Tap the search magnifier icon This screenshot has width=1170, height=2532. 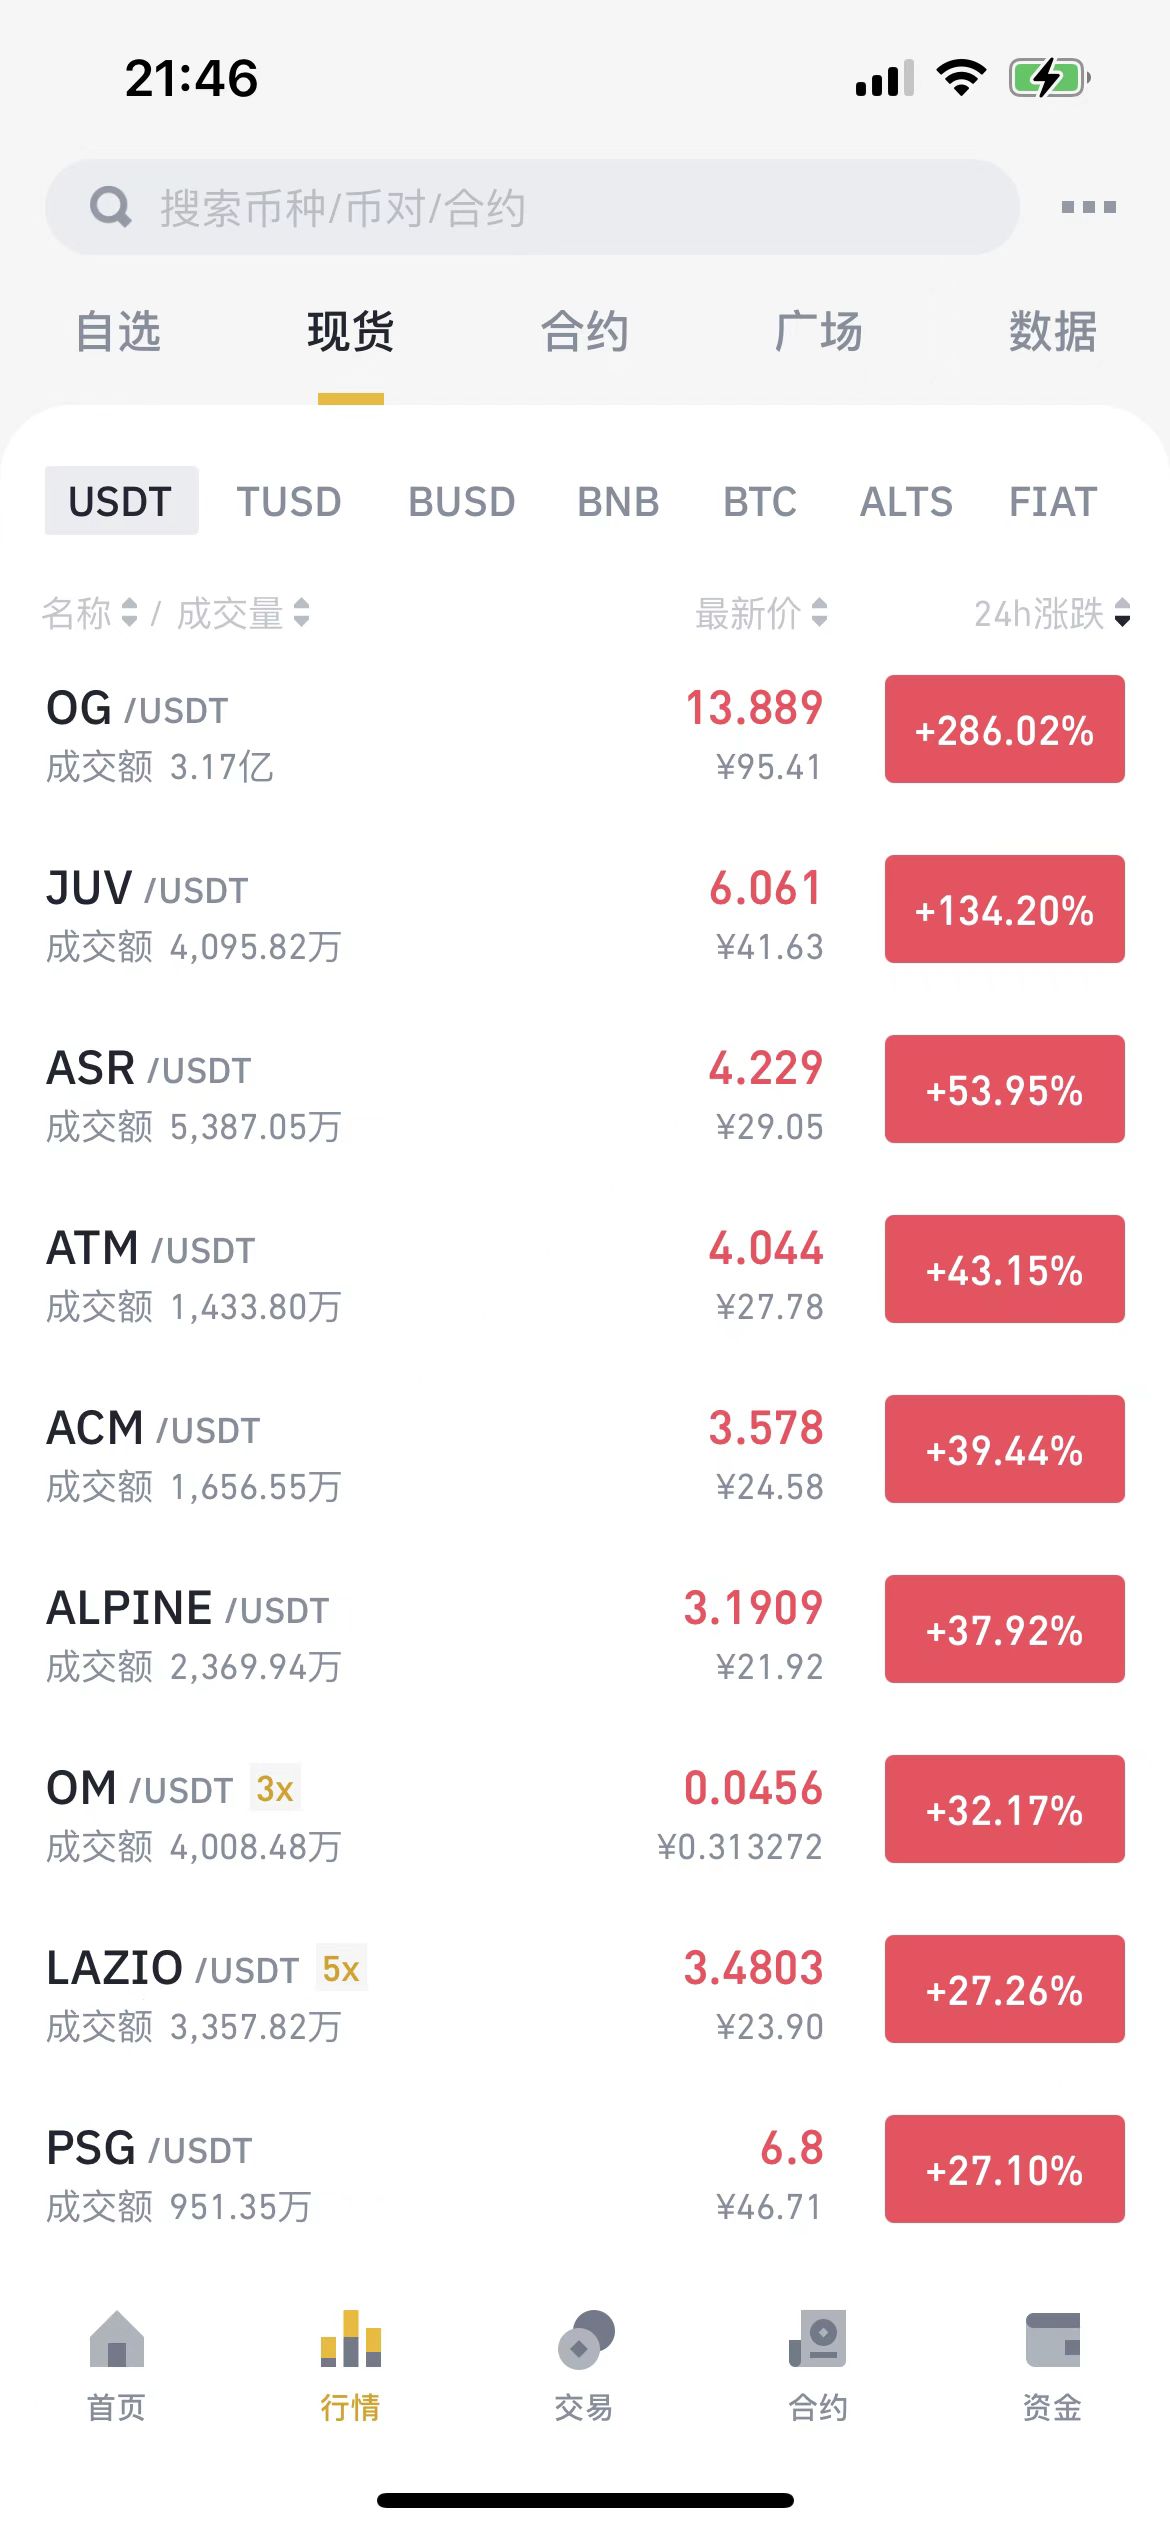pyautogui.click(x=110, y=207)
